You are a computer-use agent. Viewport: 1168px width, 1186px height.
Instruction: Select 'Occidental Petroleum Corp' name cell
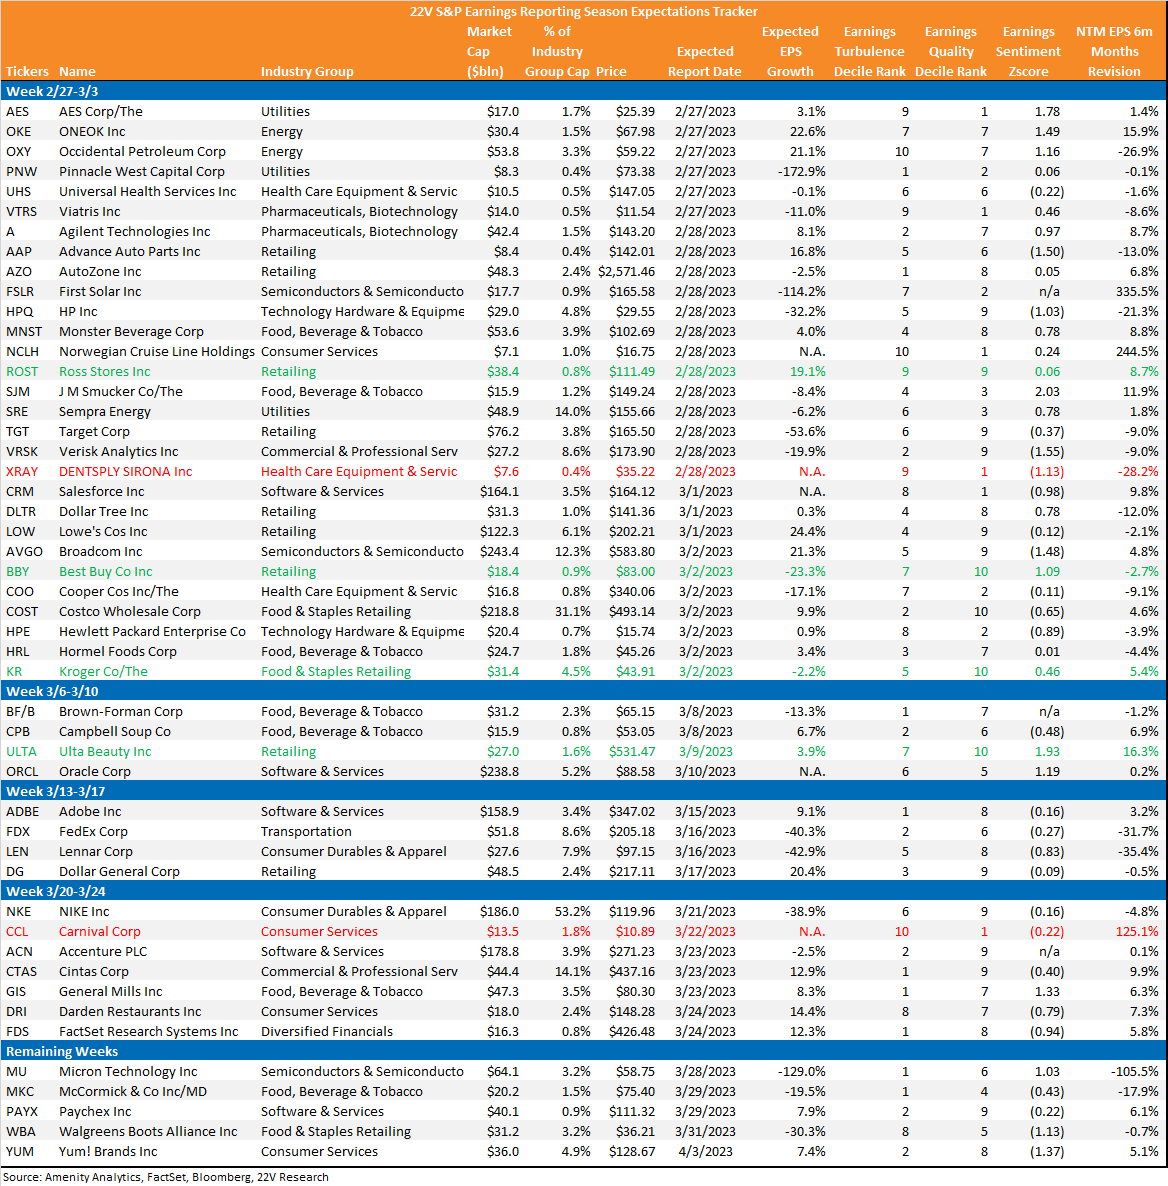(x=142, y=151)
